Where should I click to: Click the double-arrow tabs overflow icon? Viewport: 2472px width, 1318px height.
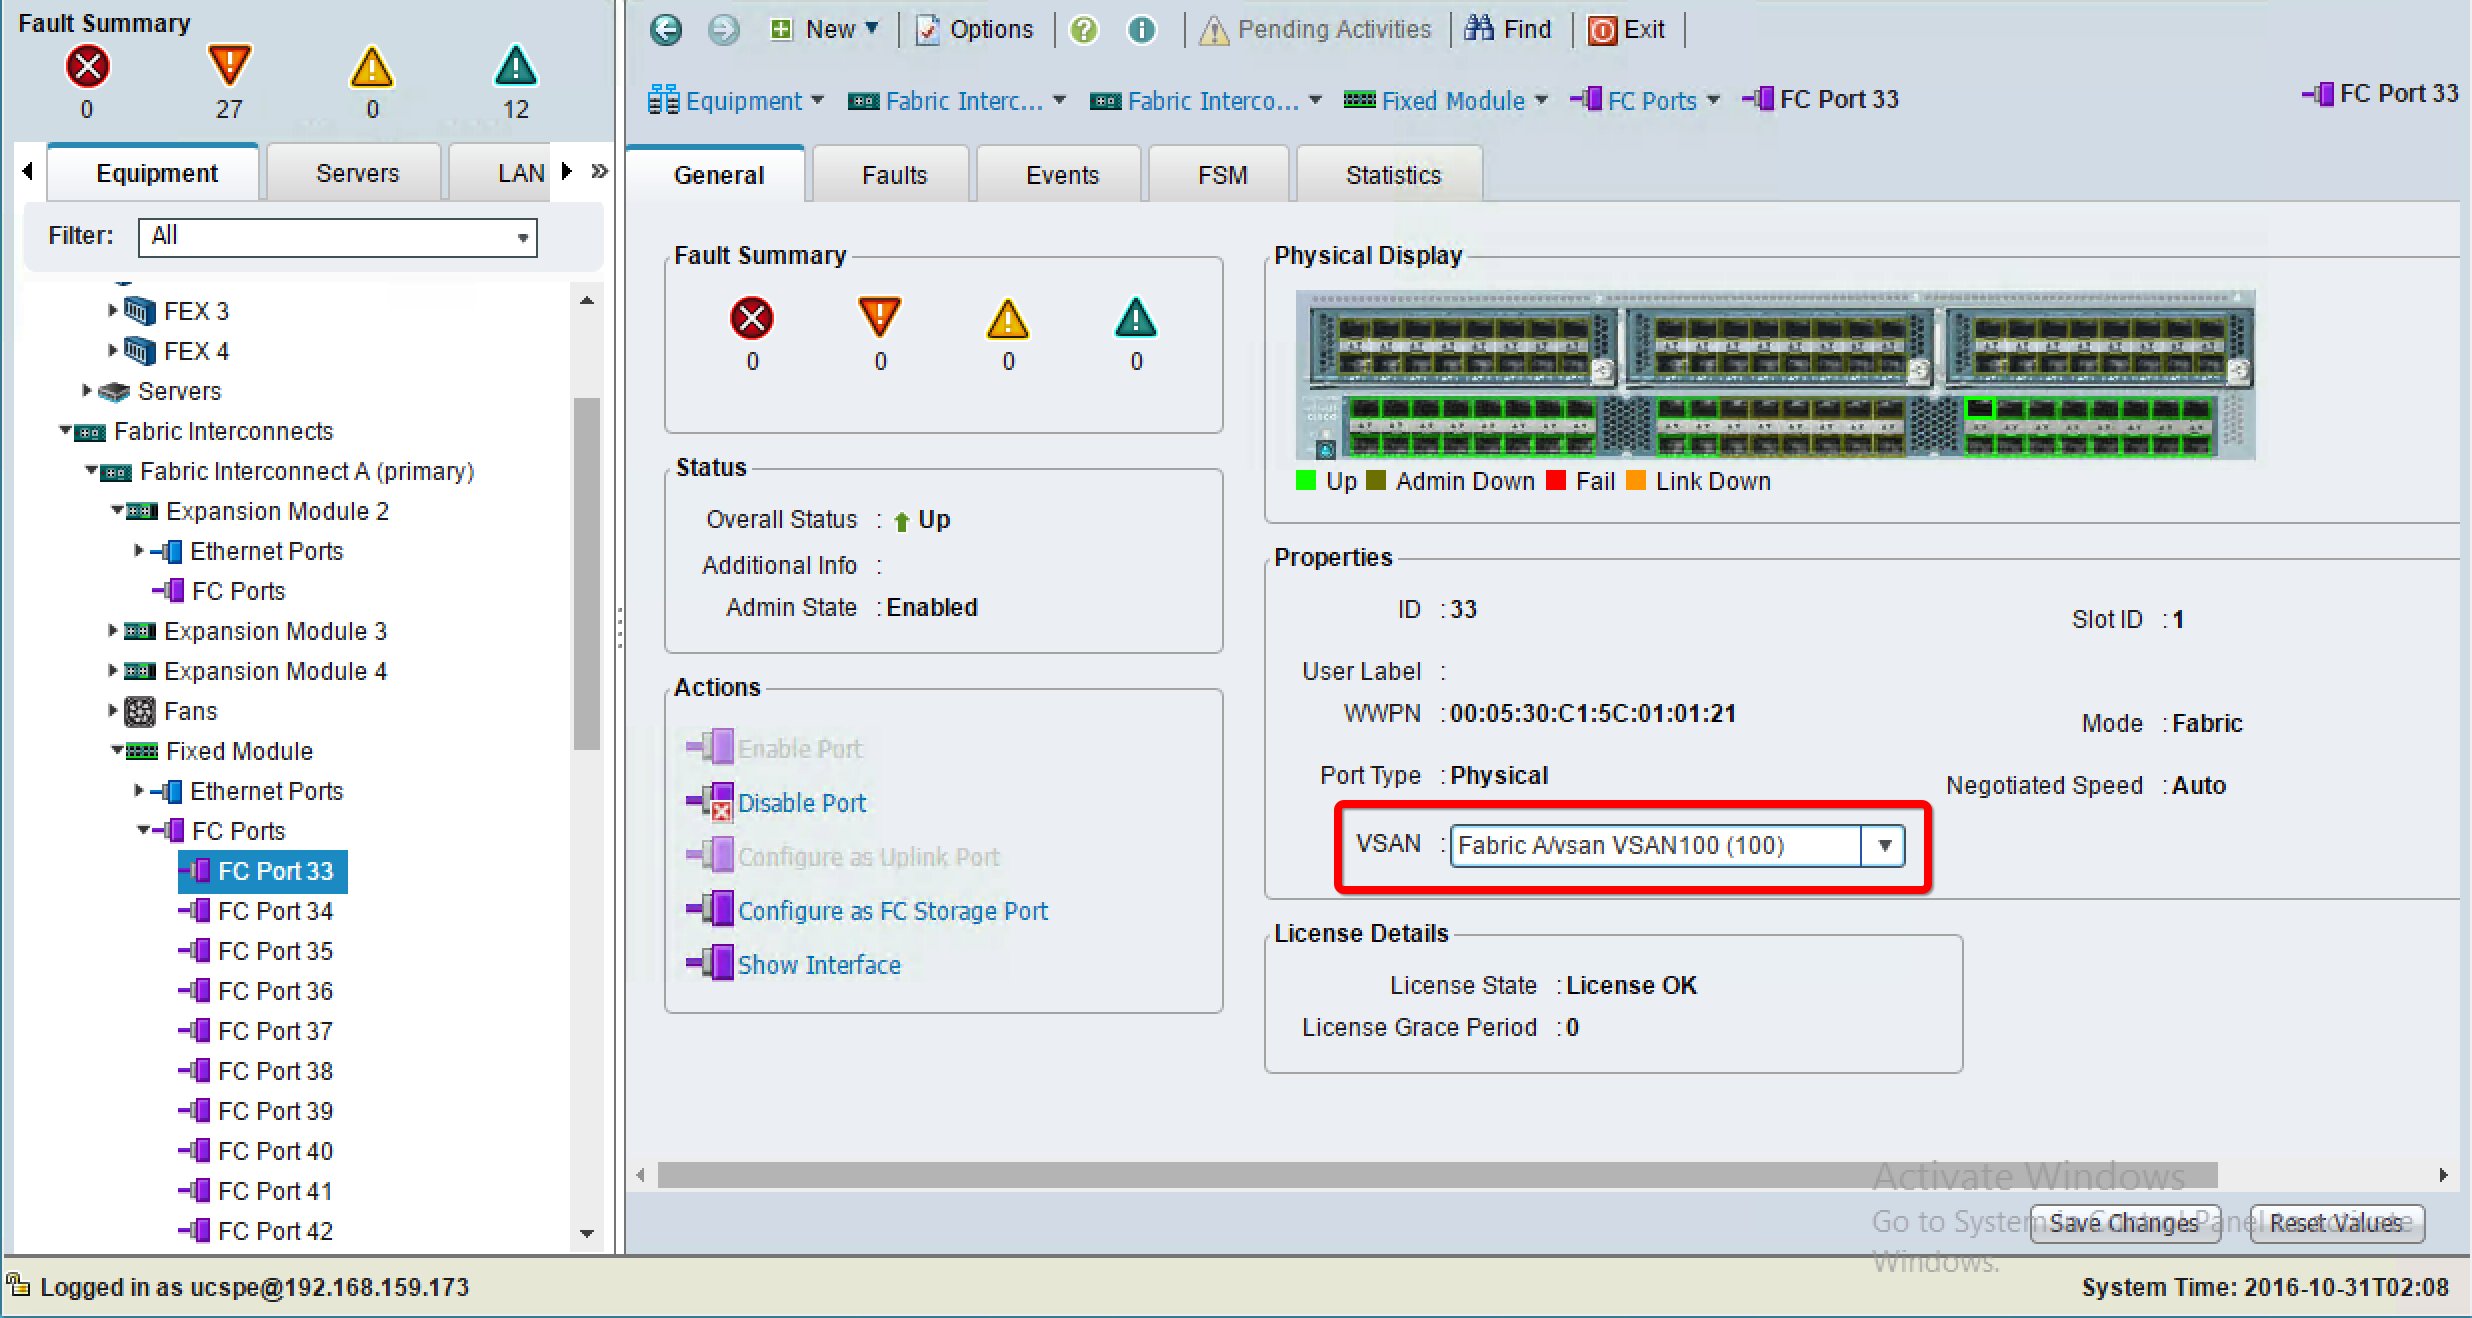point(599,171)
